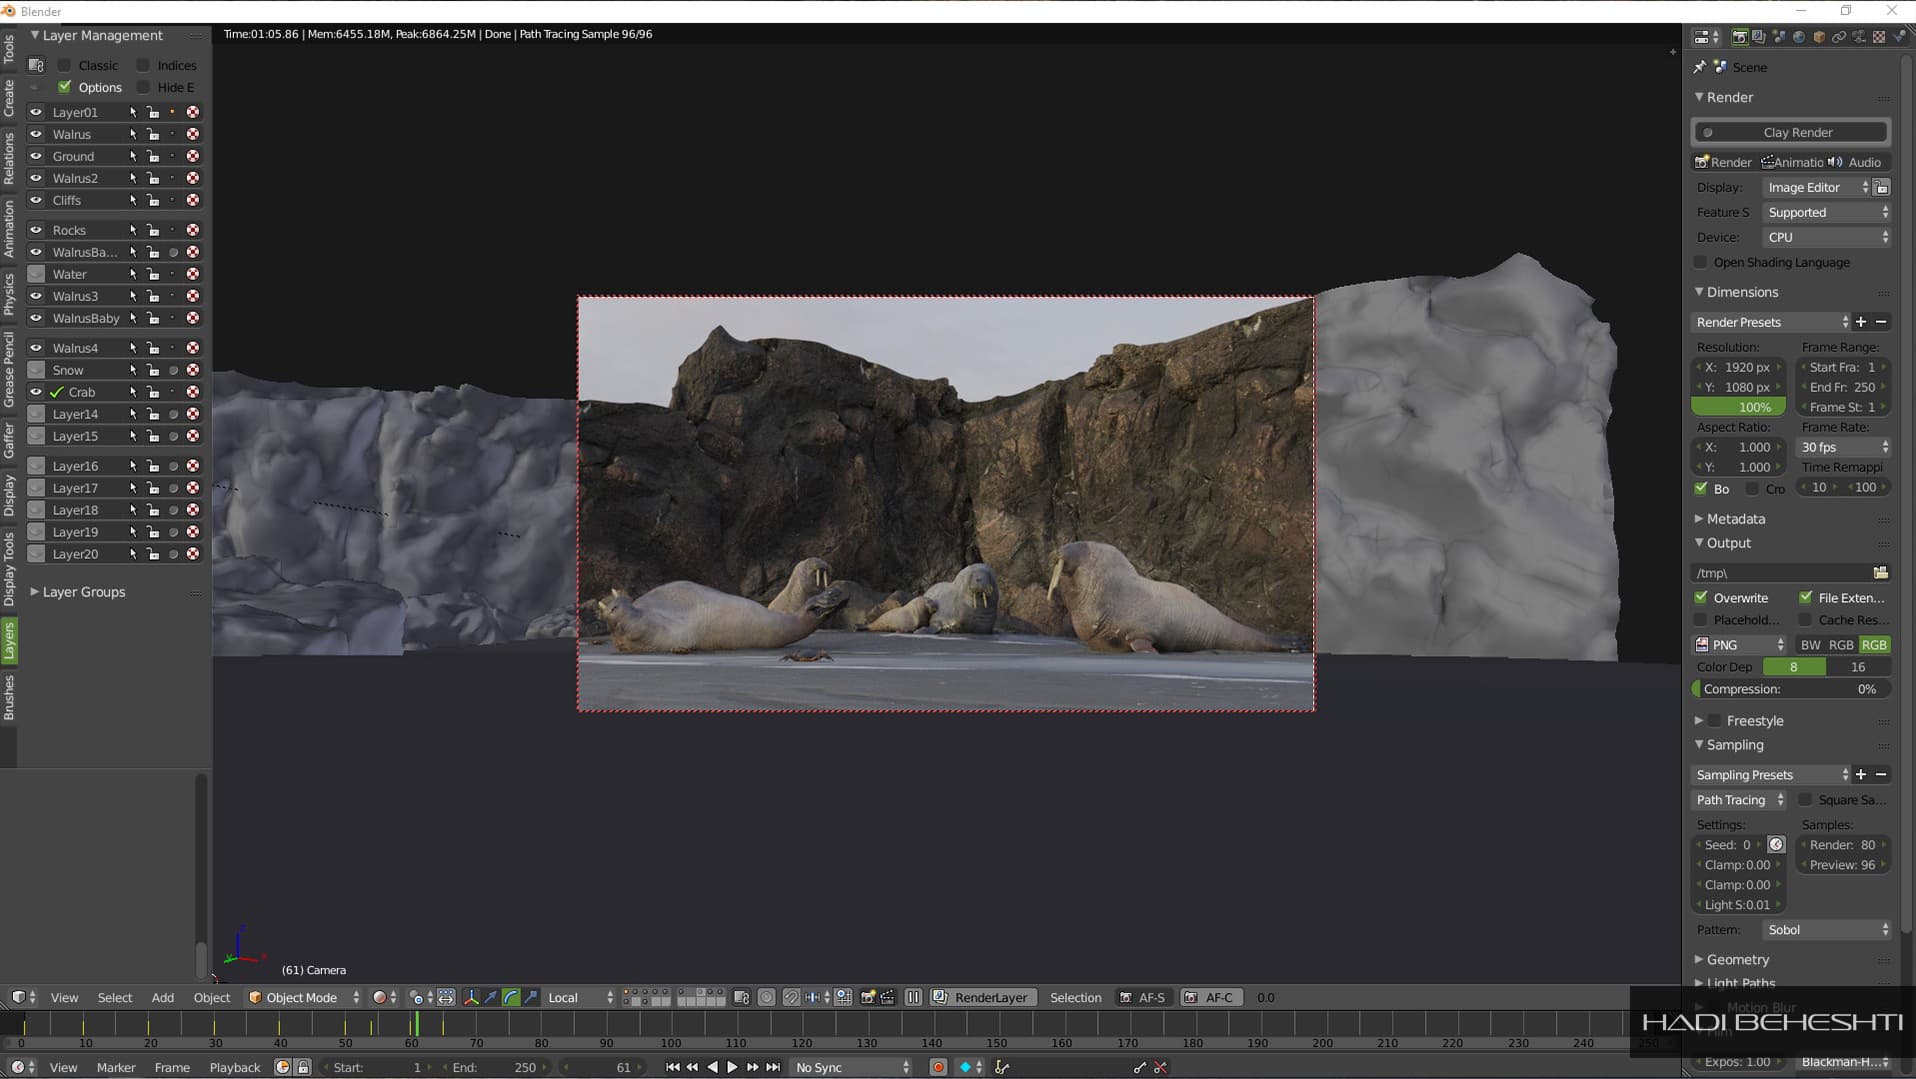
Task: Open the World properties tab
Action: pos(1799,37)
